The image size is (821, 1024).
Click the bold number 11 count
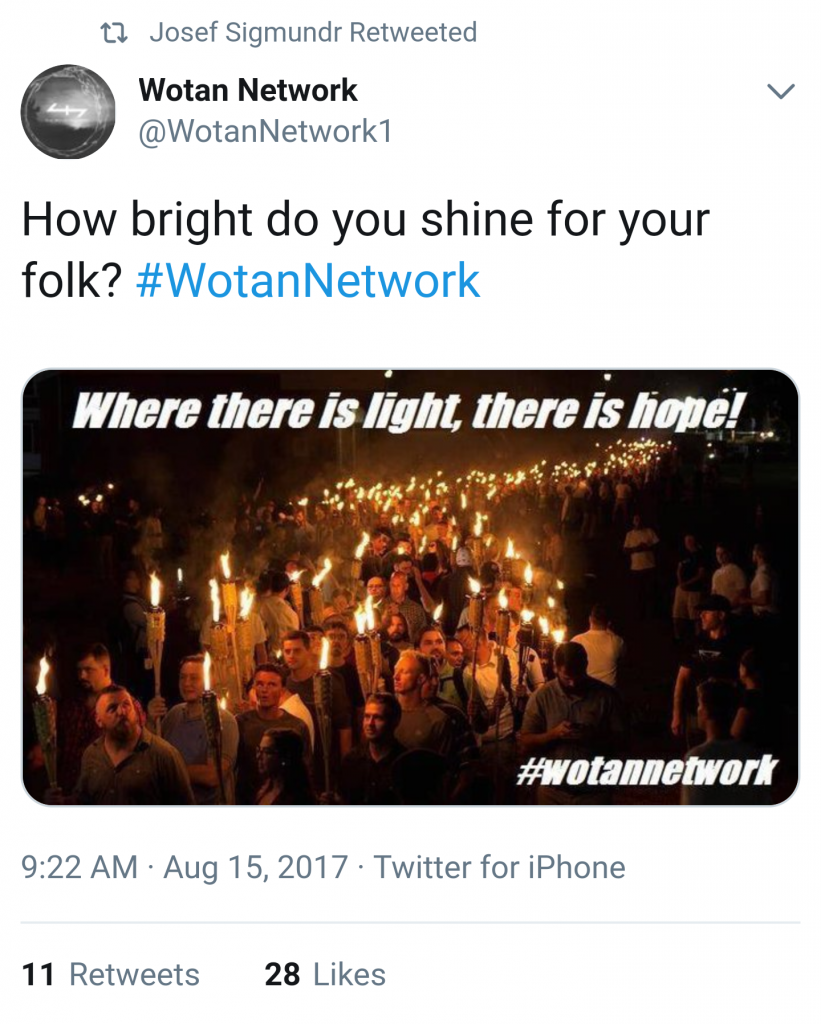click(x=38, y=974)
